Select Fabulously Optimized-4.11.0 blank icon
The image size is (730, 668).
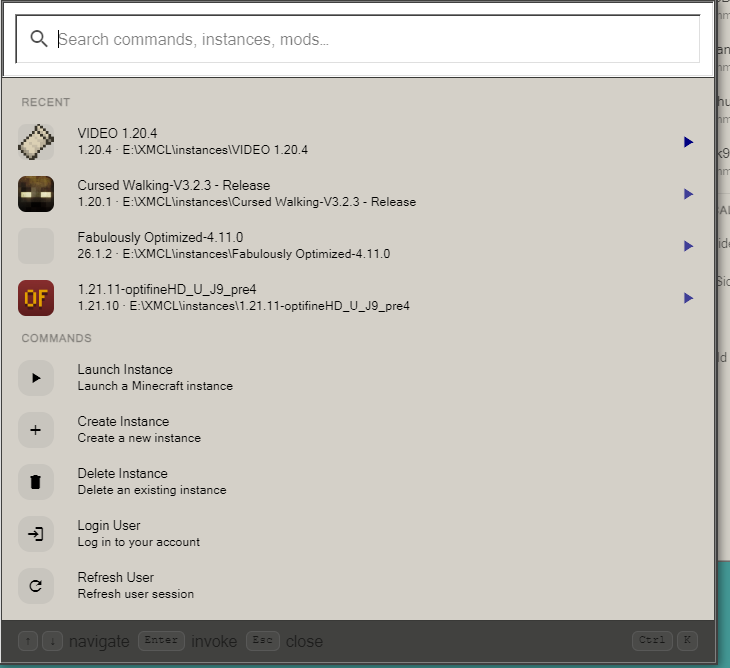[36, 246]
